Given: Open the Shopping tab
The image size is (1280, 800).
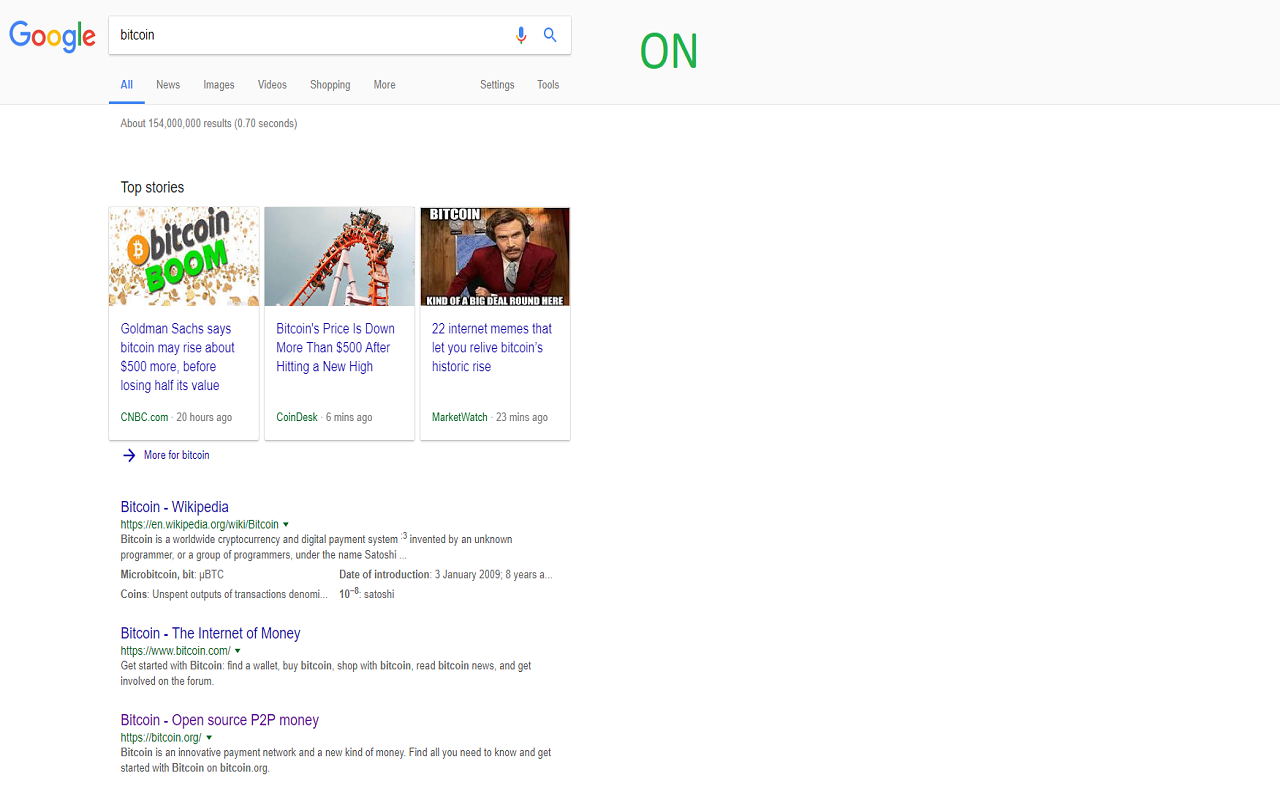Looking at the screenshot, I should (330, 85).
